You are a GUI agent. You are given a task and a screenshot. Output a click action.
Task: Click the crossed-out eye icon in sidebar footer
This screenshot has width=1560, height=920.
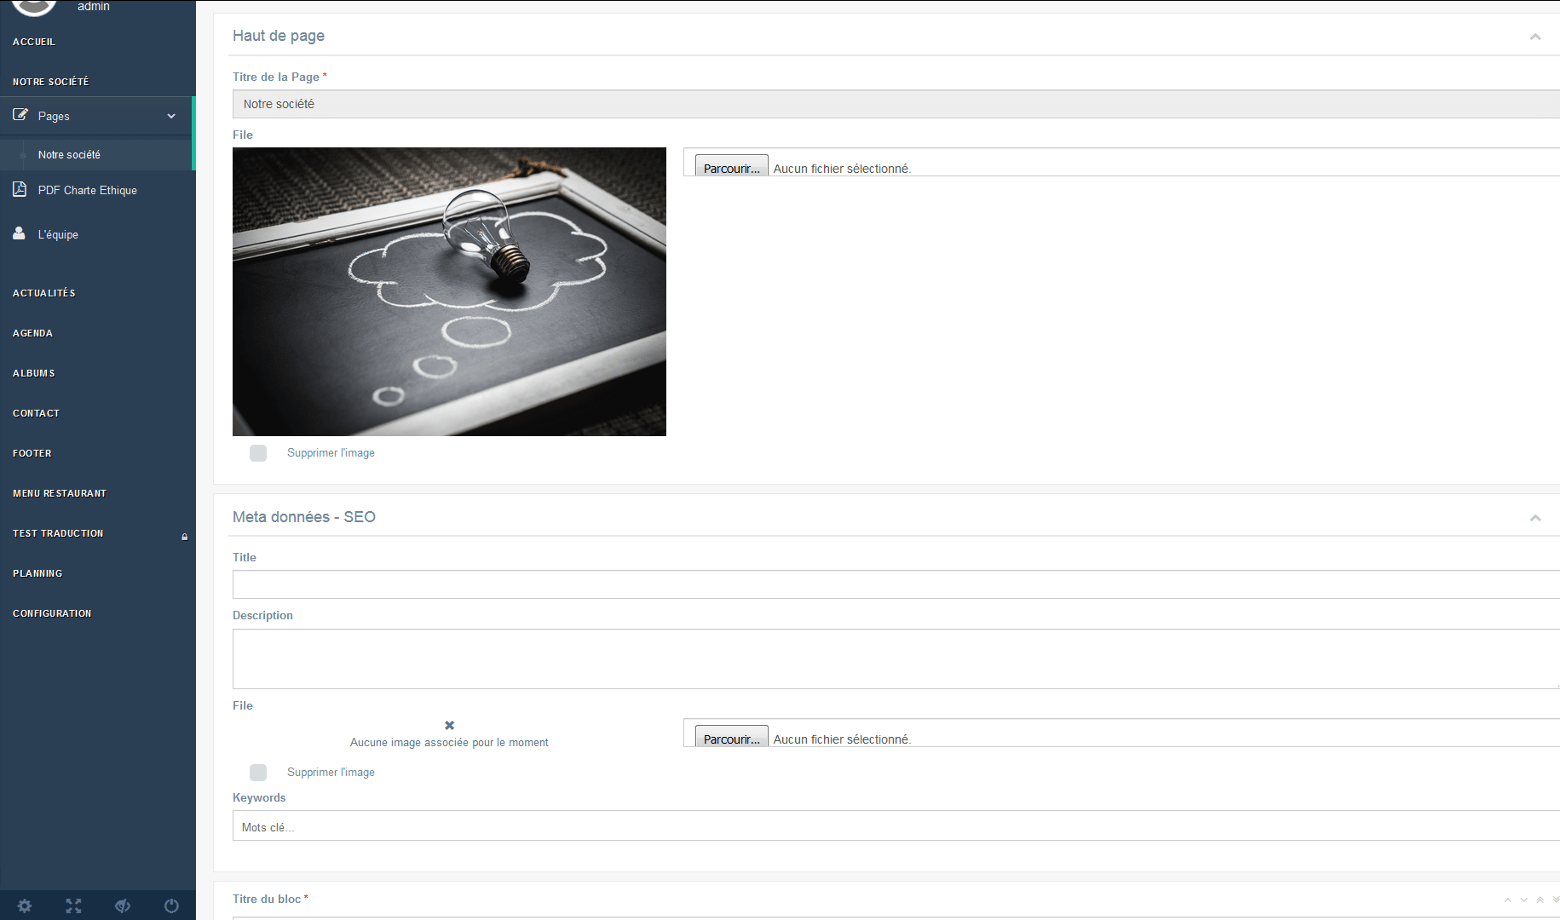point(122,906)
